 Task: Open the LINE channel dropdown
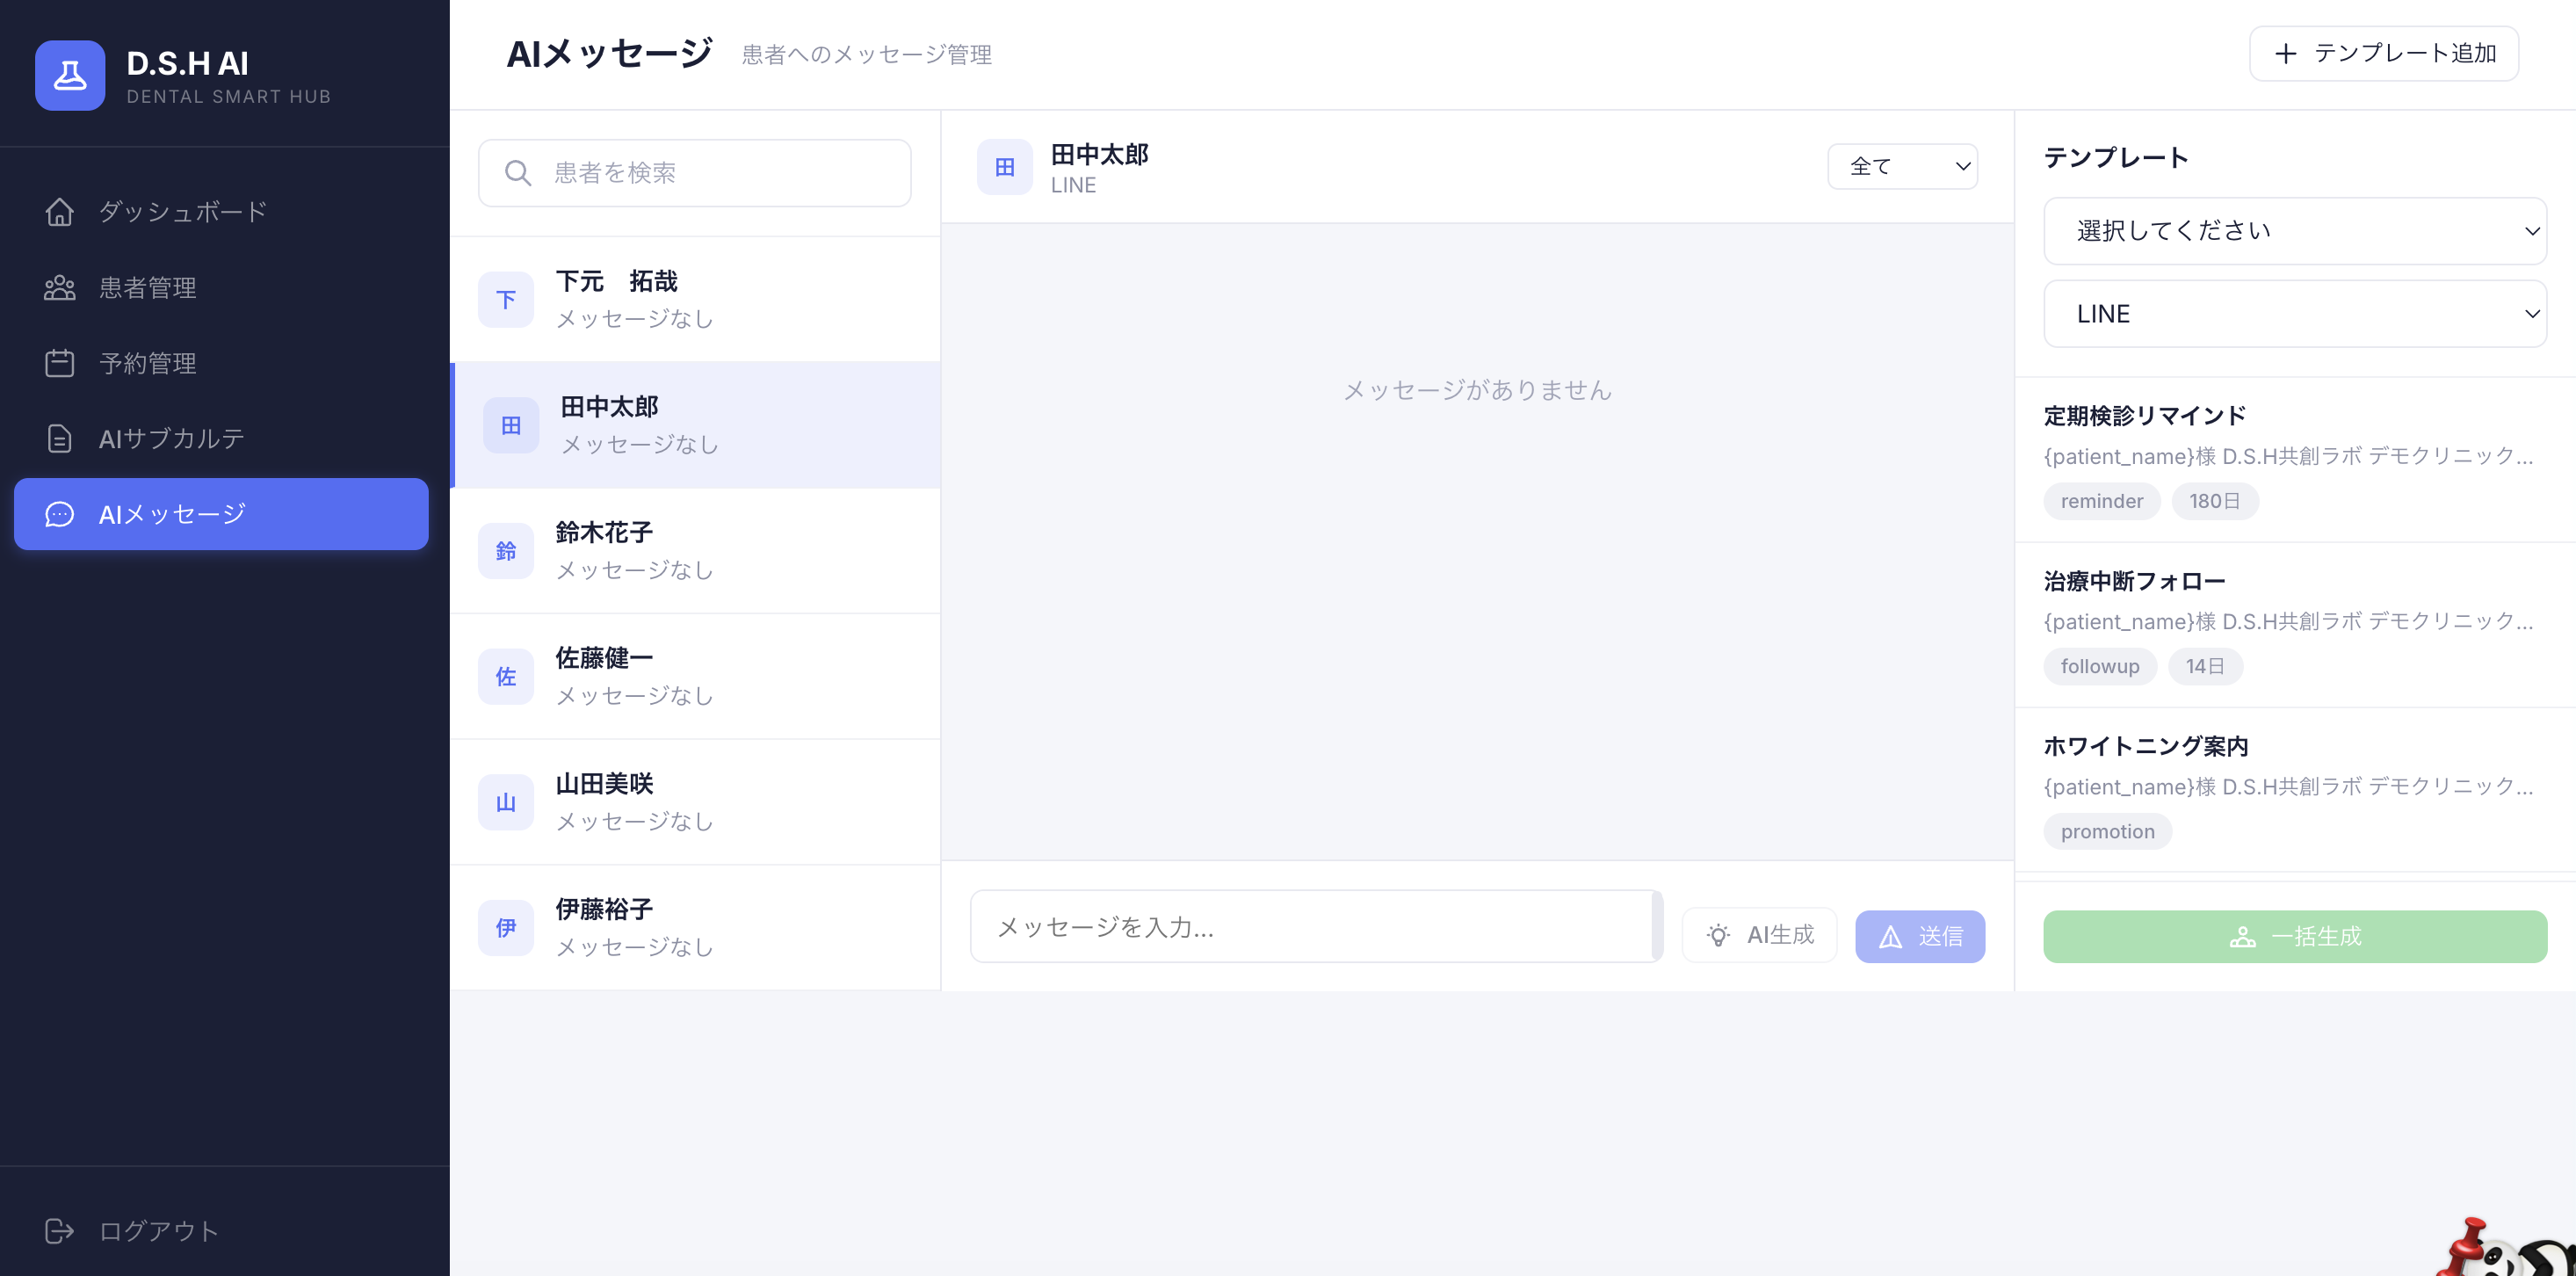click(2295, 314)
